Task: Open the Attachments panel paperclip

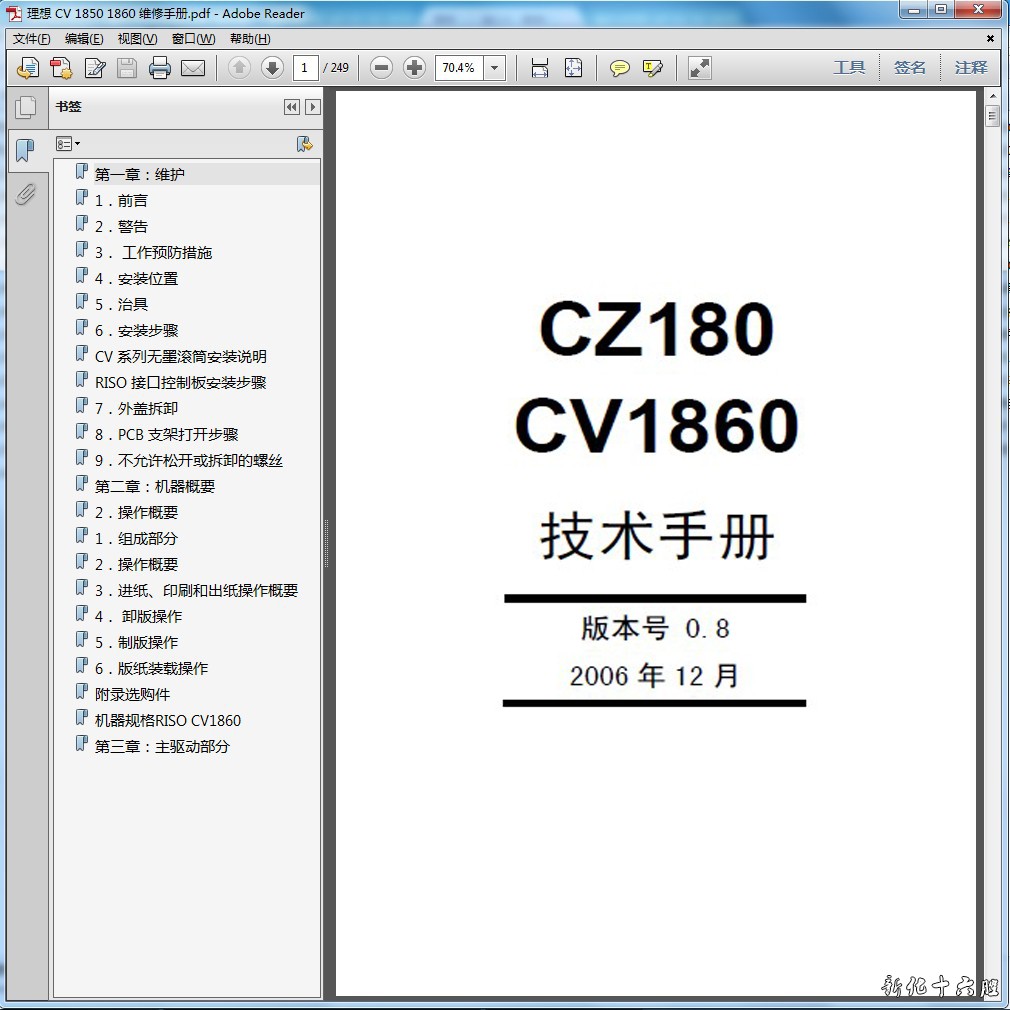Action: 25,194
